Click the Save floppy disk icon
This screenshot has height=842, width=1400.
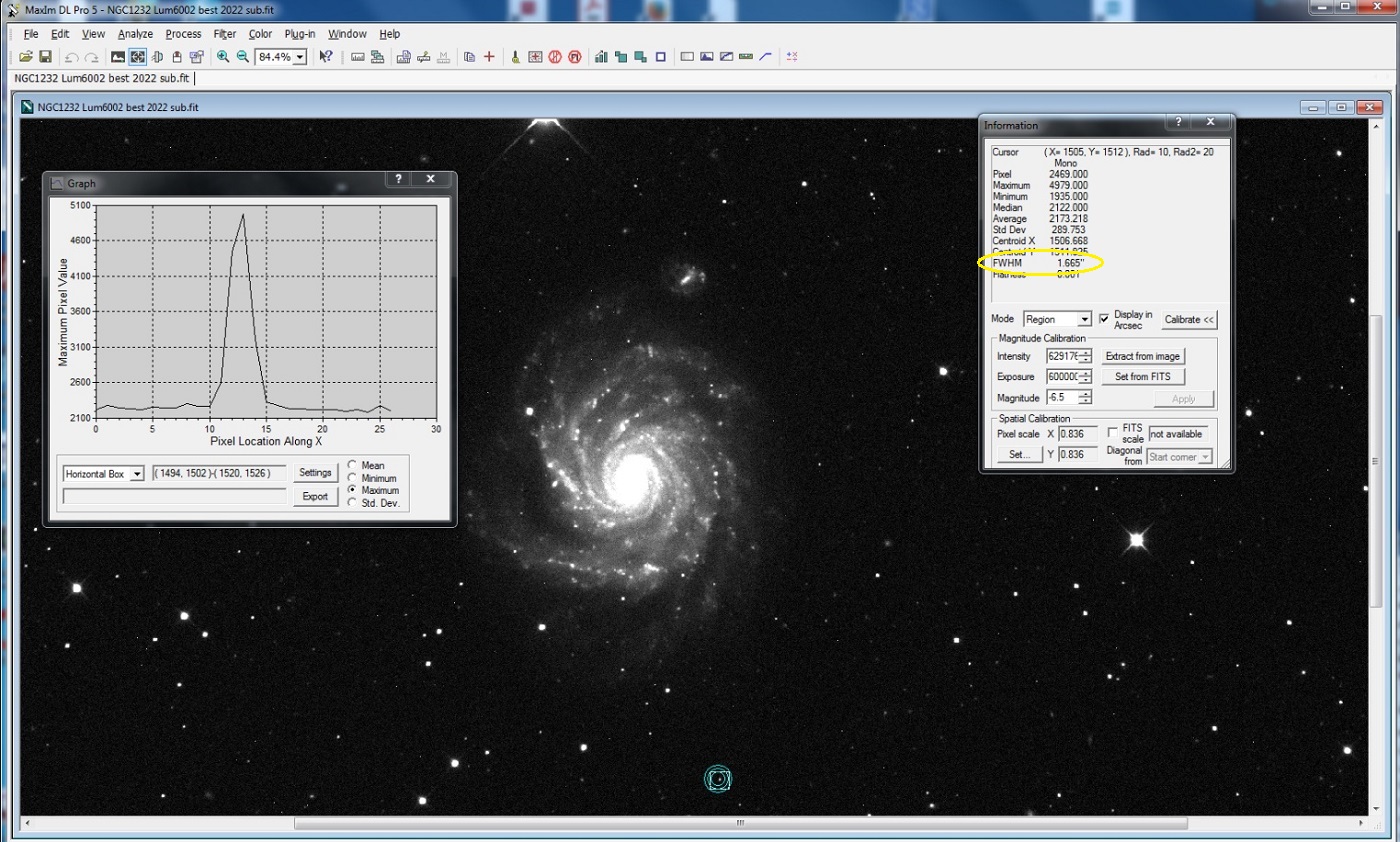point(45,57)
